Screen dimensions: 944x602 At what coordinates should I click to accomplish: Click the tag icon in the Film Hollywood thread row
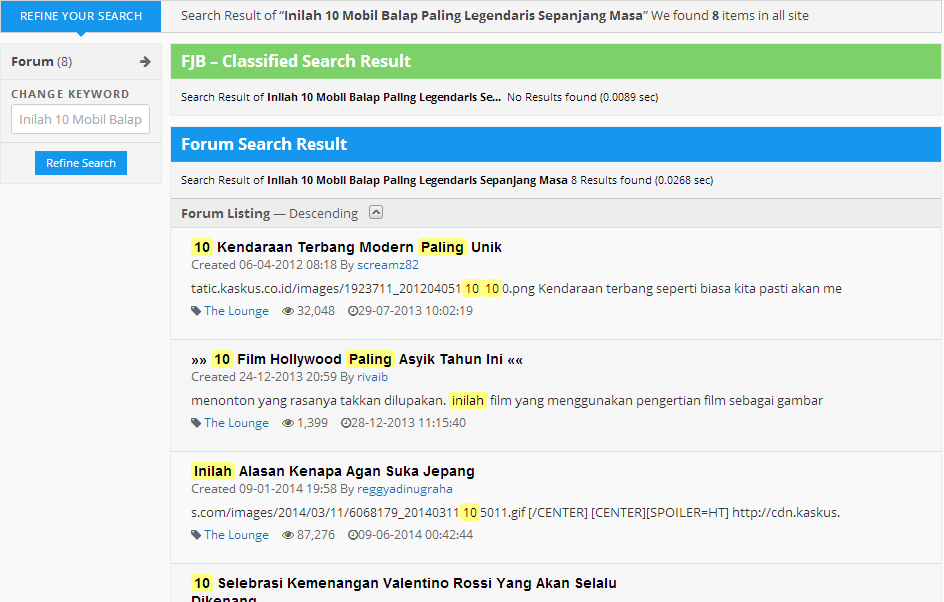(x=196, y=423)
